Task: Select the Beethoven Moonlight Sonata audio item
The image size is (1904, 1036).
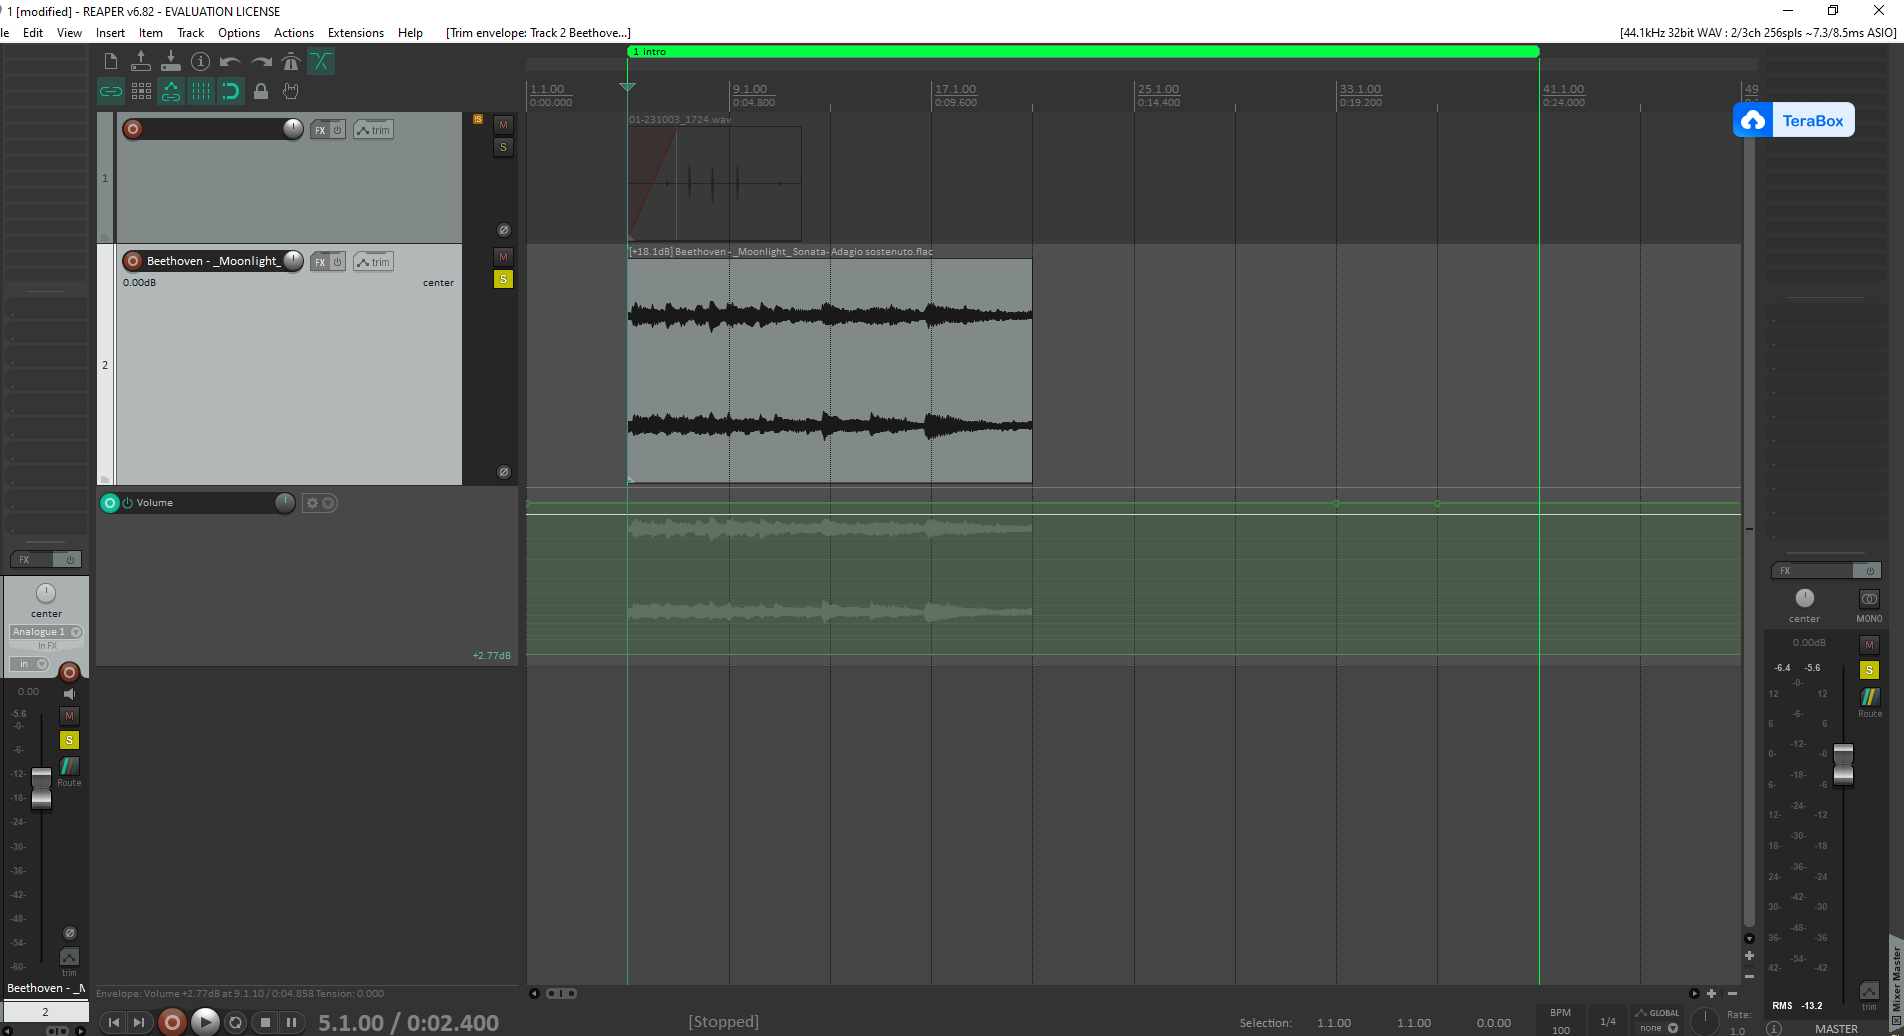Action: pyautogui.click(x=829, y=371)
